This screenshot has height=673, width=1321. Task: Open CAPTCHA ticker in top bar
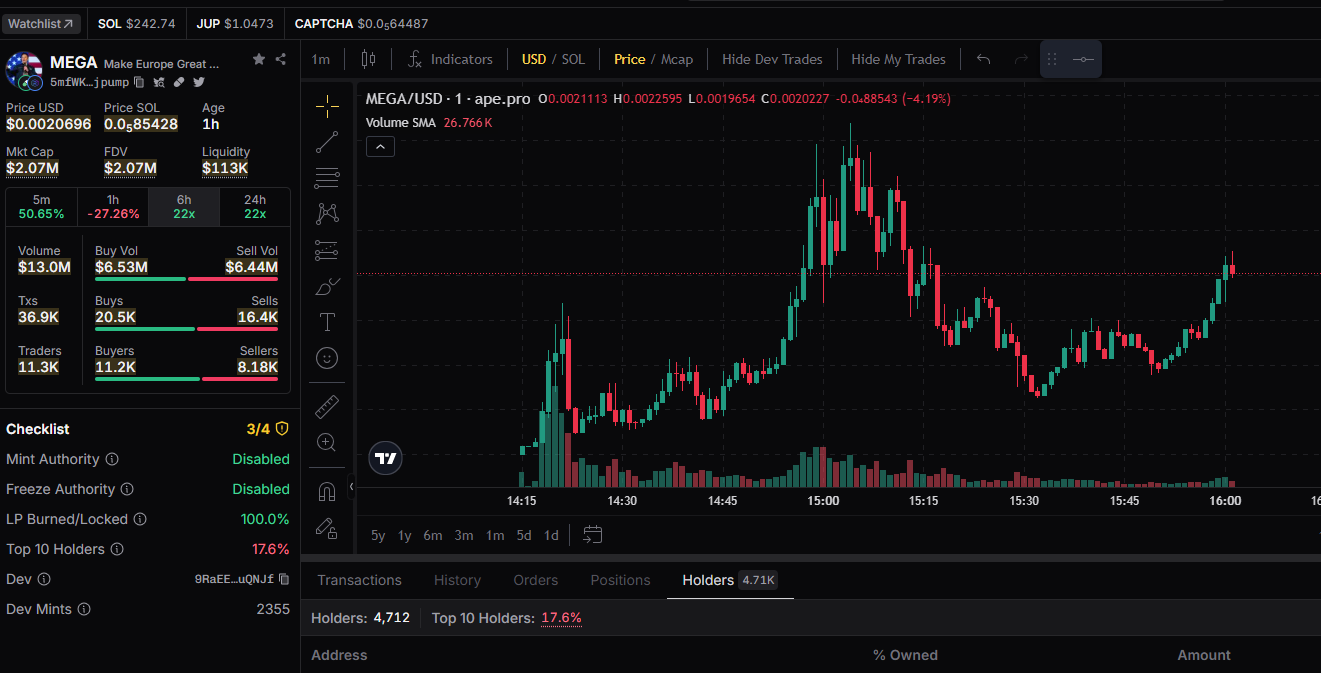[x=361, y=23]
